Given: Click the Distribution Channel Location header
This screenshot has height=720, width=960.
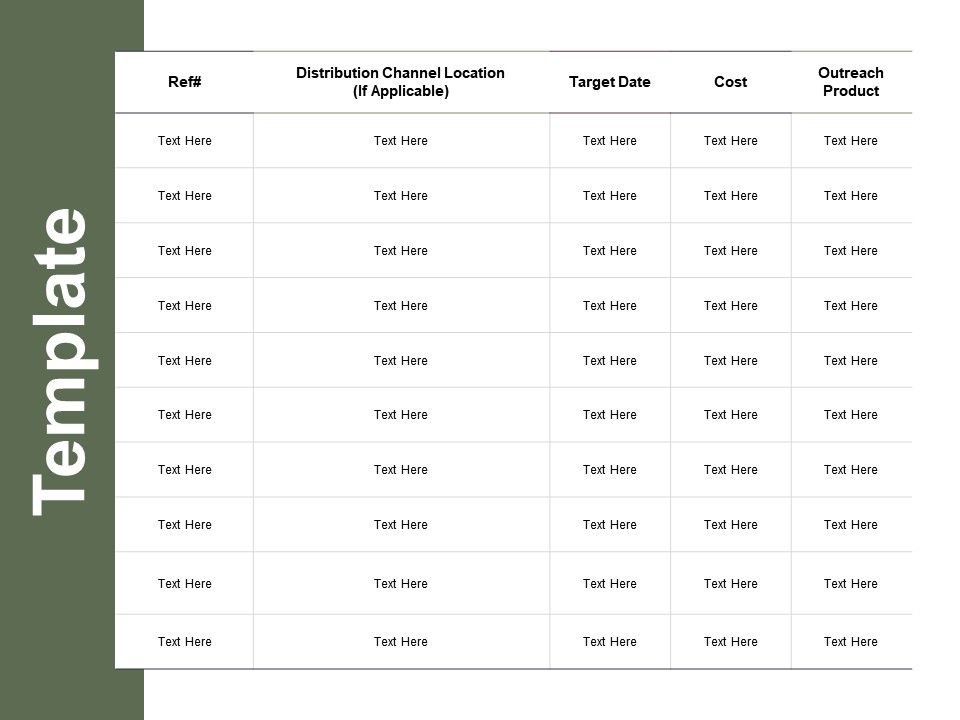Looking at the screenshot, I should pos(400,82).
